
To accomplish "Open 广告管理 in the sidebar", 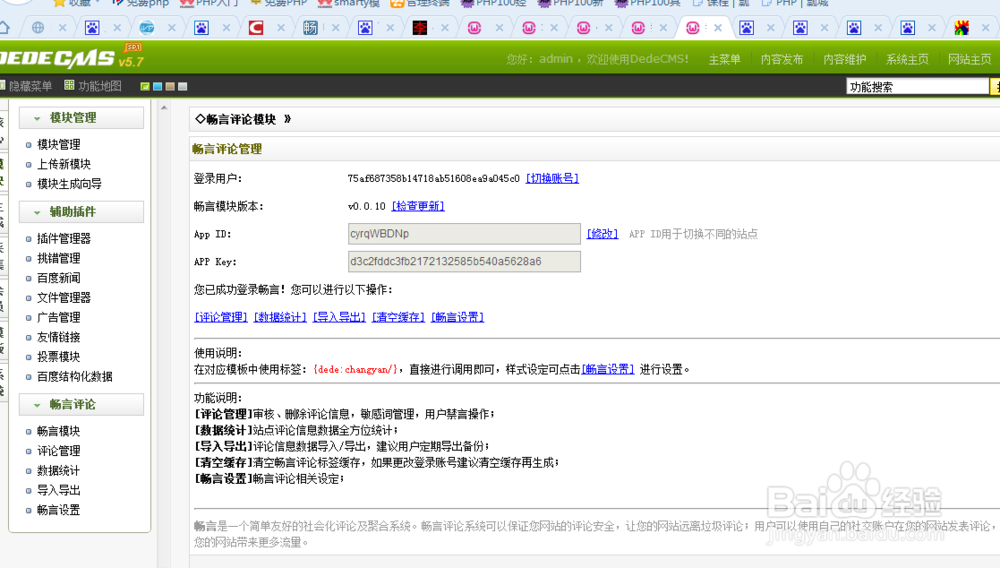I will click(59, 317).
